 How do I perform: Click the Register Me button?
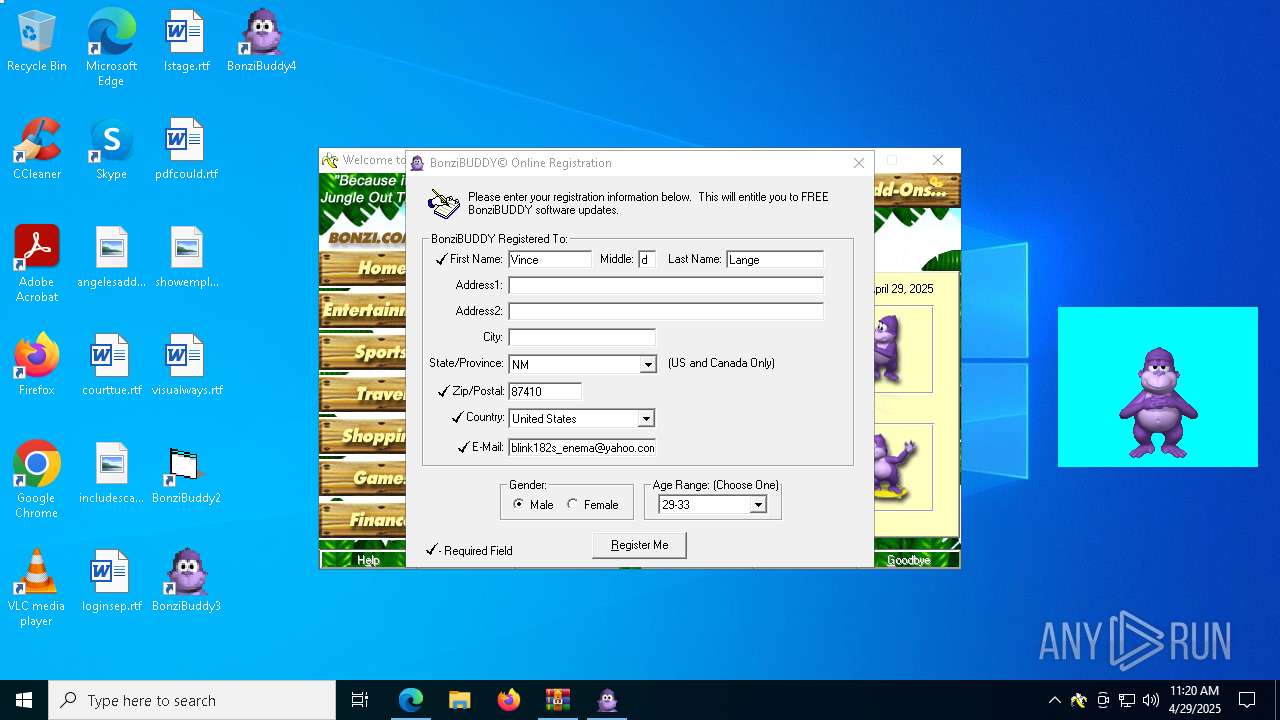tap(640, 545)
